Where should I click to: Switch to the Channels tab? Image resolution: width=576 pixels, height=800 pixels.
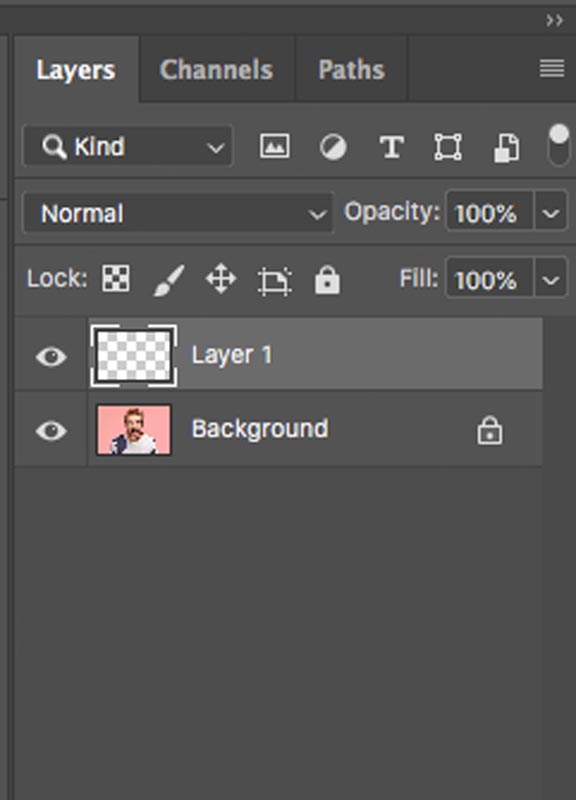[216, 69]
